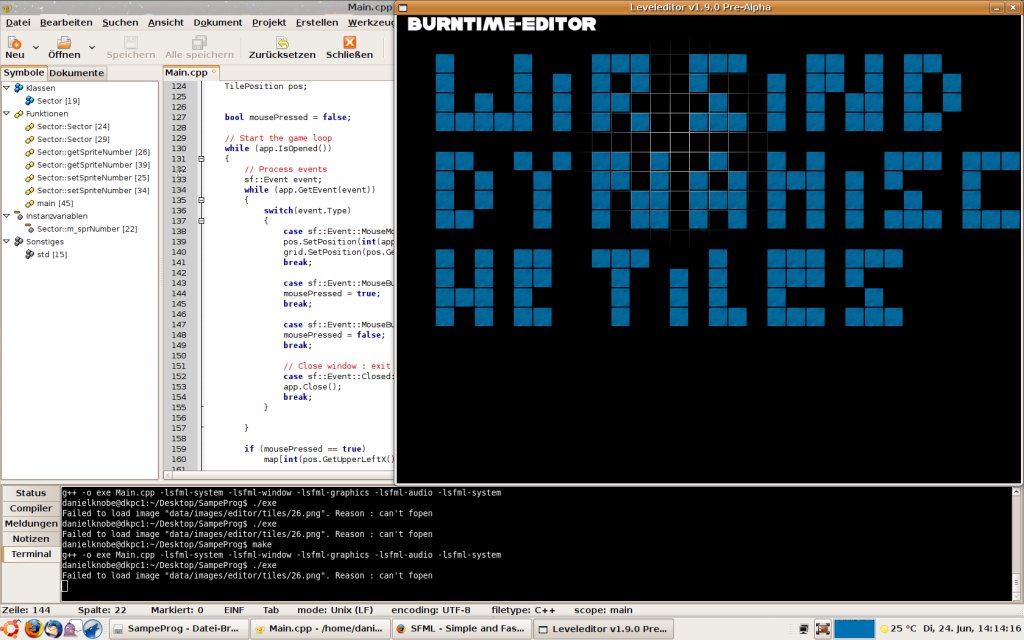Open the Dokument menu

pyautogui.click(x=217, y=22)
